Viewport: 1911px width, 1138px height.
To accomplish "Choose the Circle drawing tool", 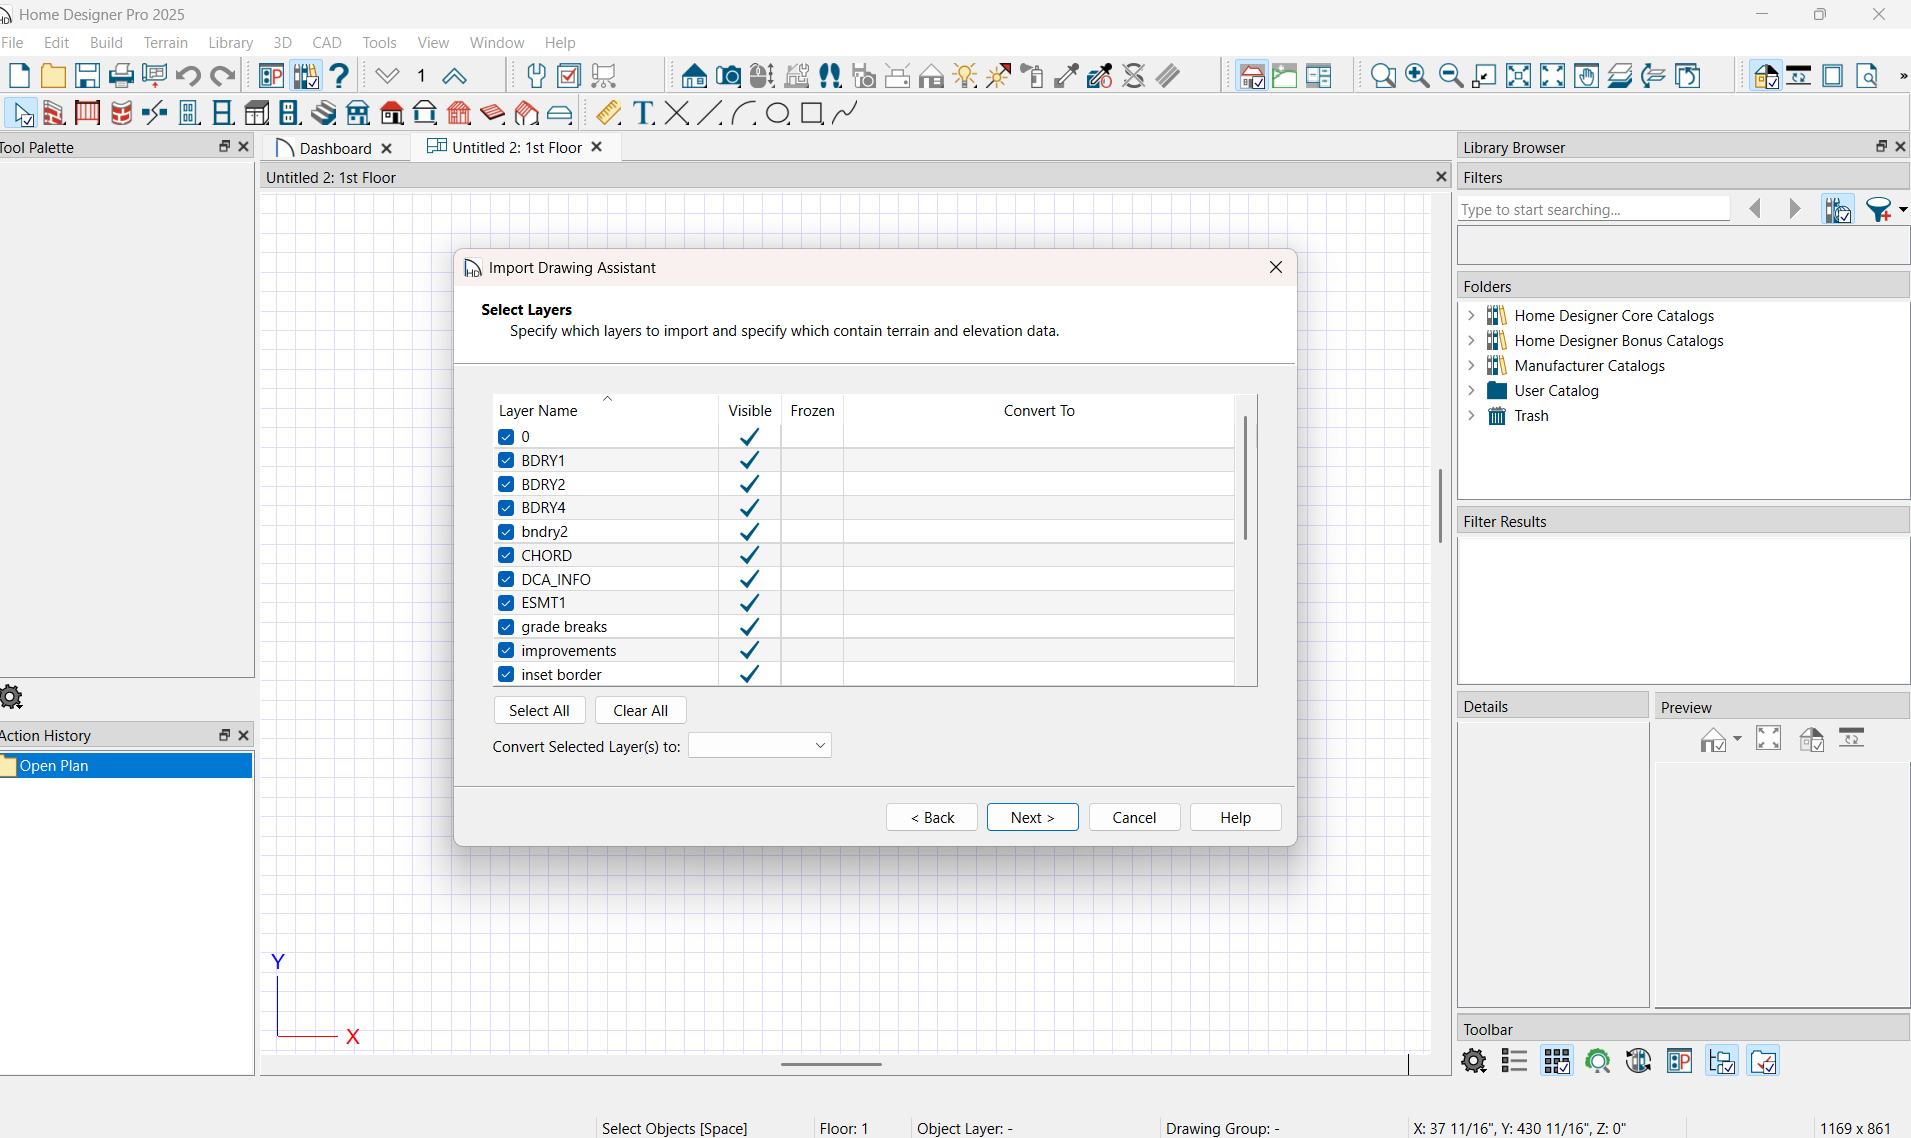I will pyautogui.click(x=777, y=113).
